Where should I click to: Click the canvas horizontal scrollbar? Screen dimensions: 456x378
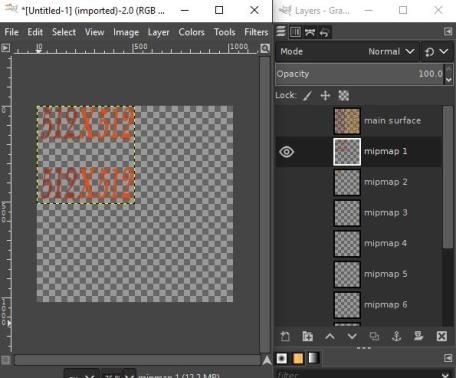coord(137,360)
